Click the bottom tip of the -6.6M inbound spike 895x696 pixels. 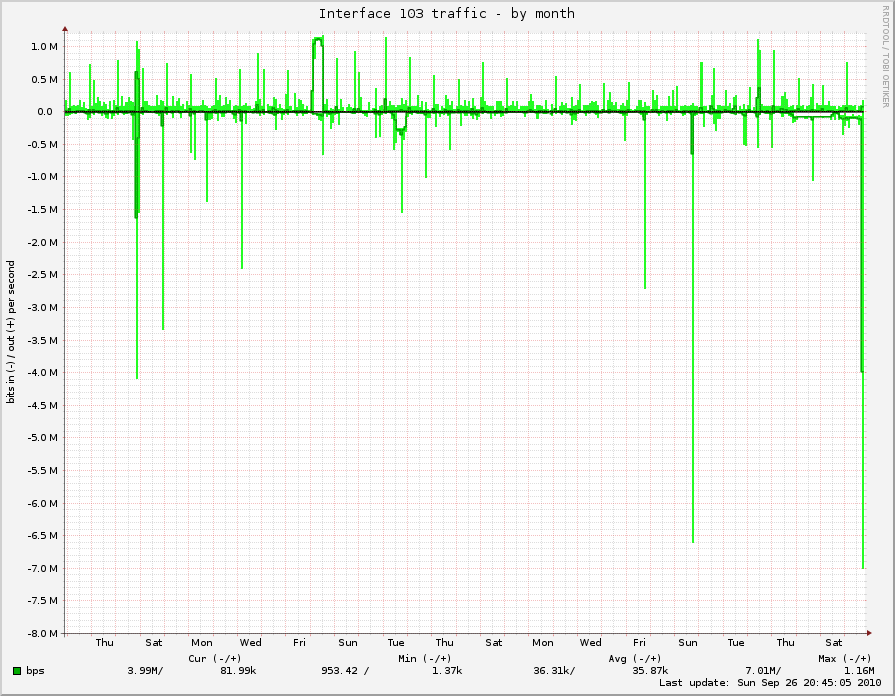click(692, 541)
